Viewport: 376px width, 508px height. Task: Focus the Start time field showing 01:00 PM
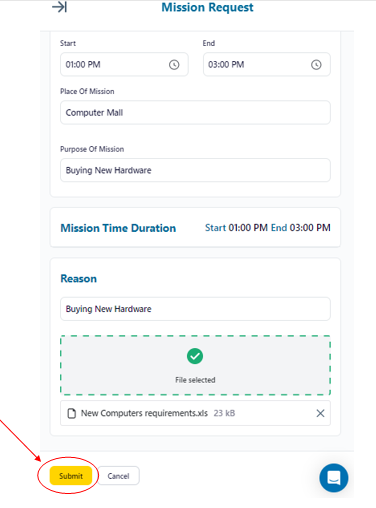point(124,64)
